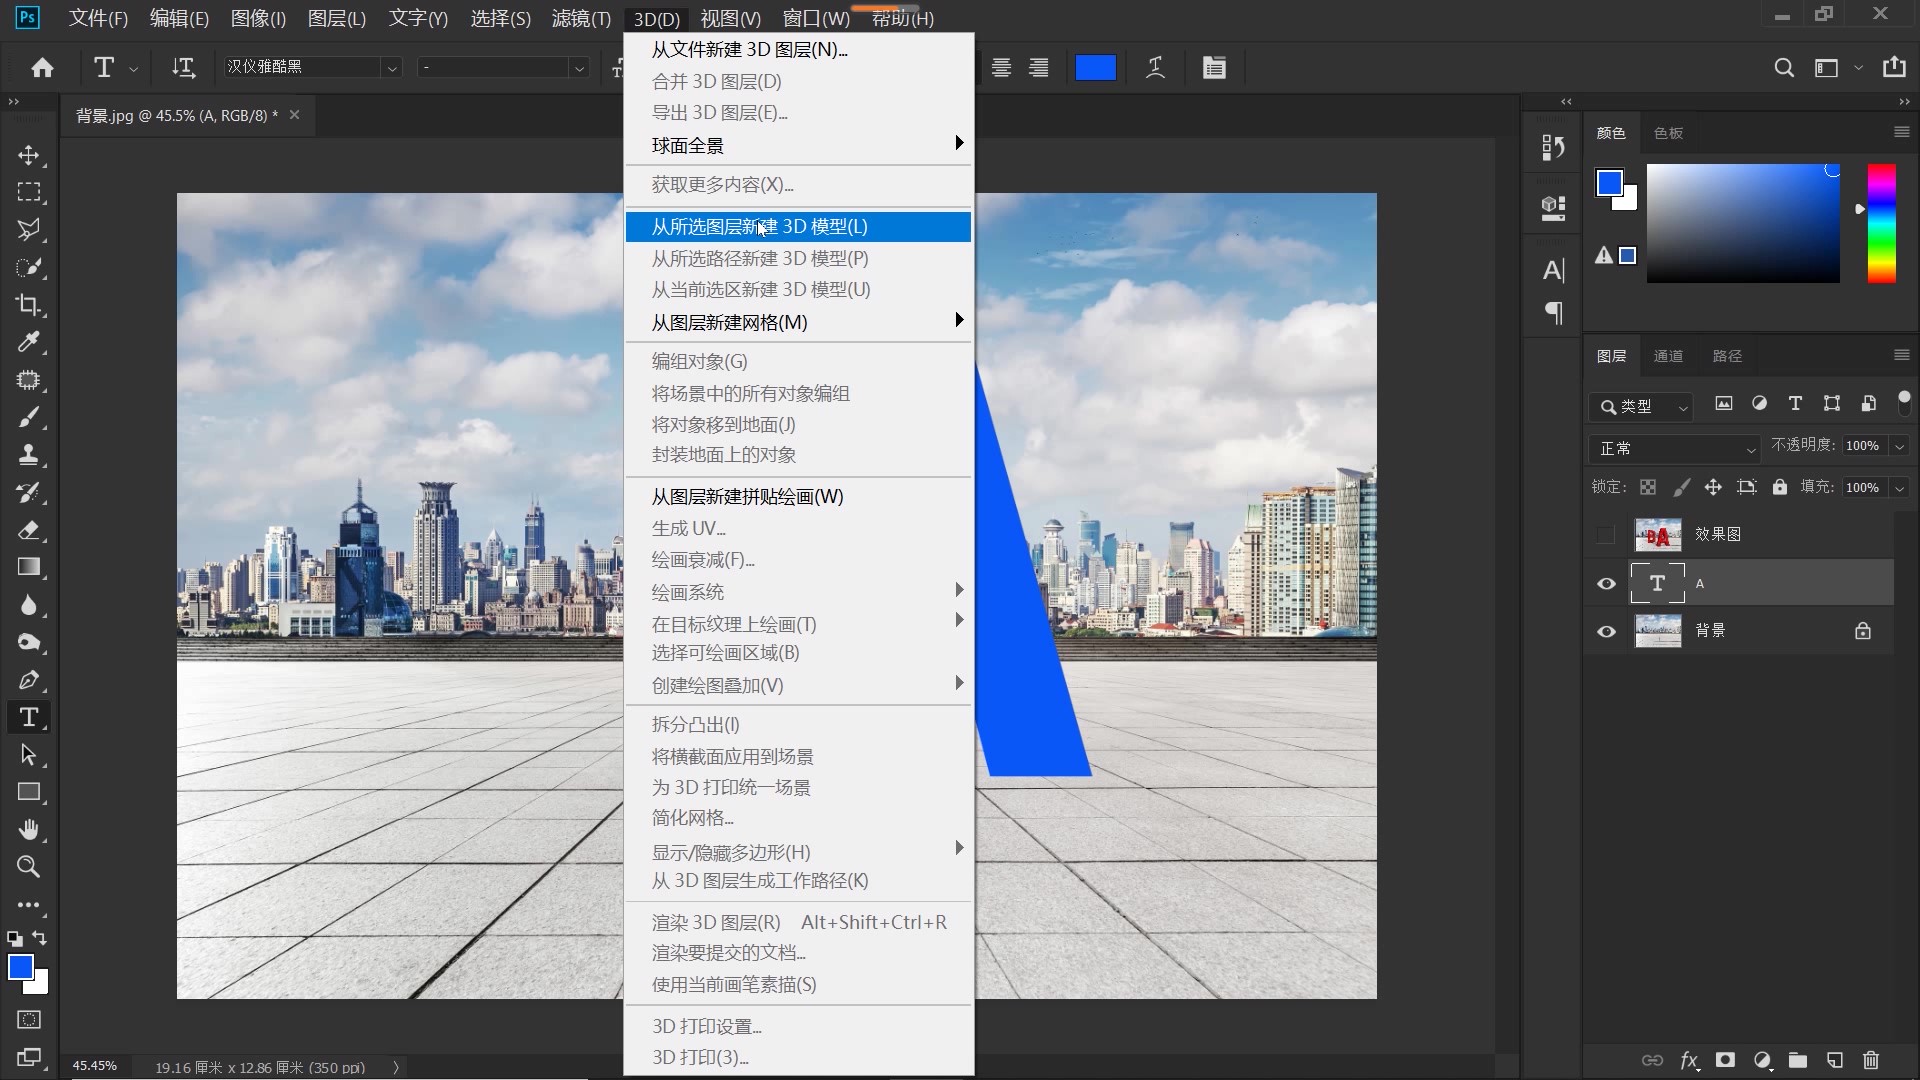Click the foreground color in toolbar

20,967
